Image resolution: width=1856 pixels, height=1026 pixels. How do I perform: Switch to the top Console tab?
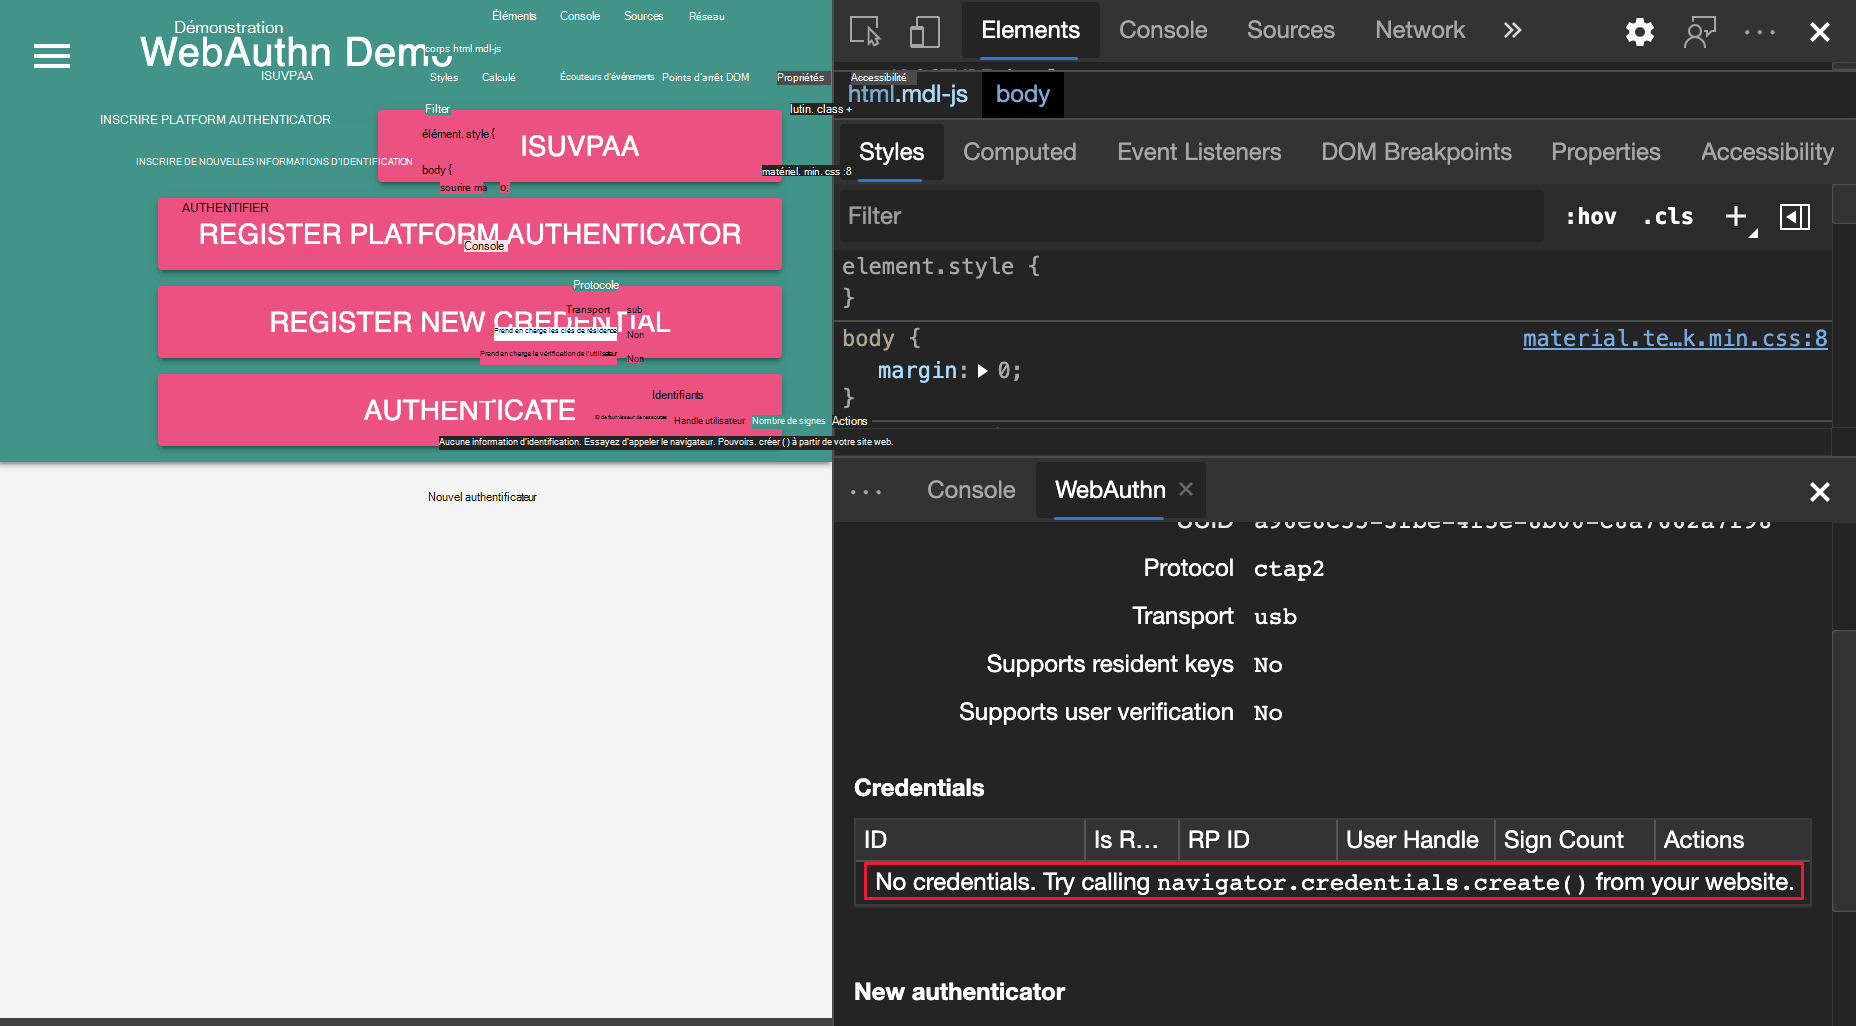point(1163,30)
